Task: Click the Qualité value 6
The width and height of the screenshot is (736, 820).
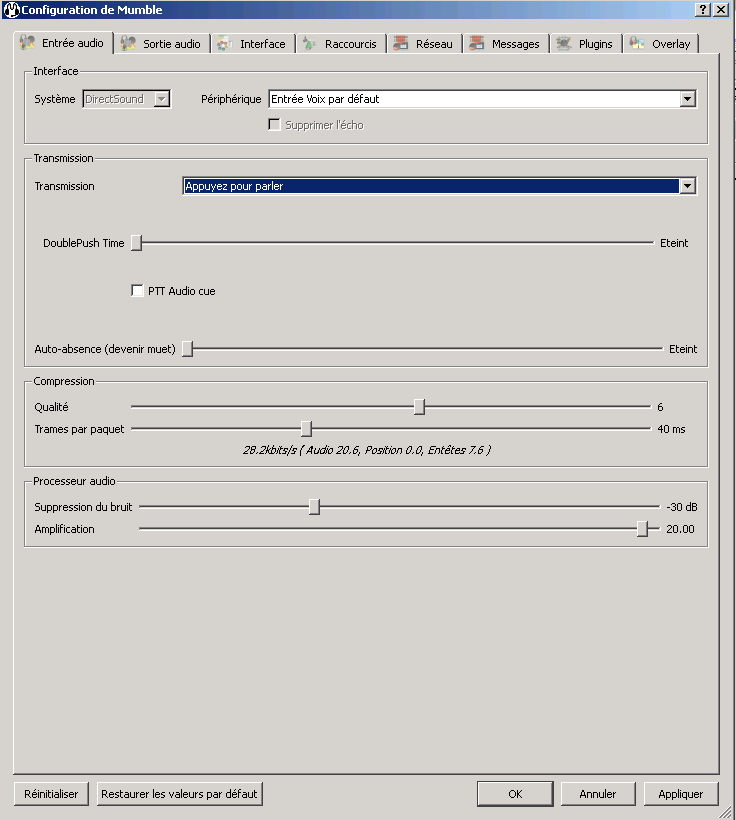Action: pyautogui.click(x=660, y=407)
